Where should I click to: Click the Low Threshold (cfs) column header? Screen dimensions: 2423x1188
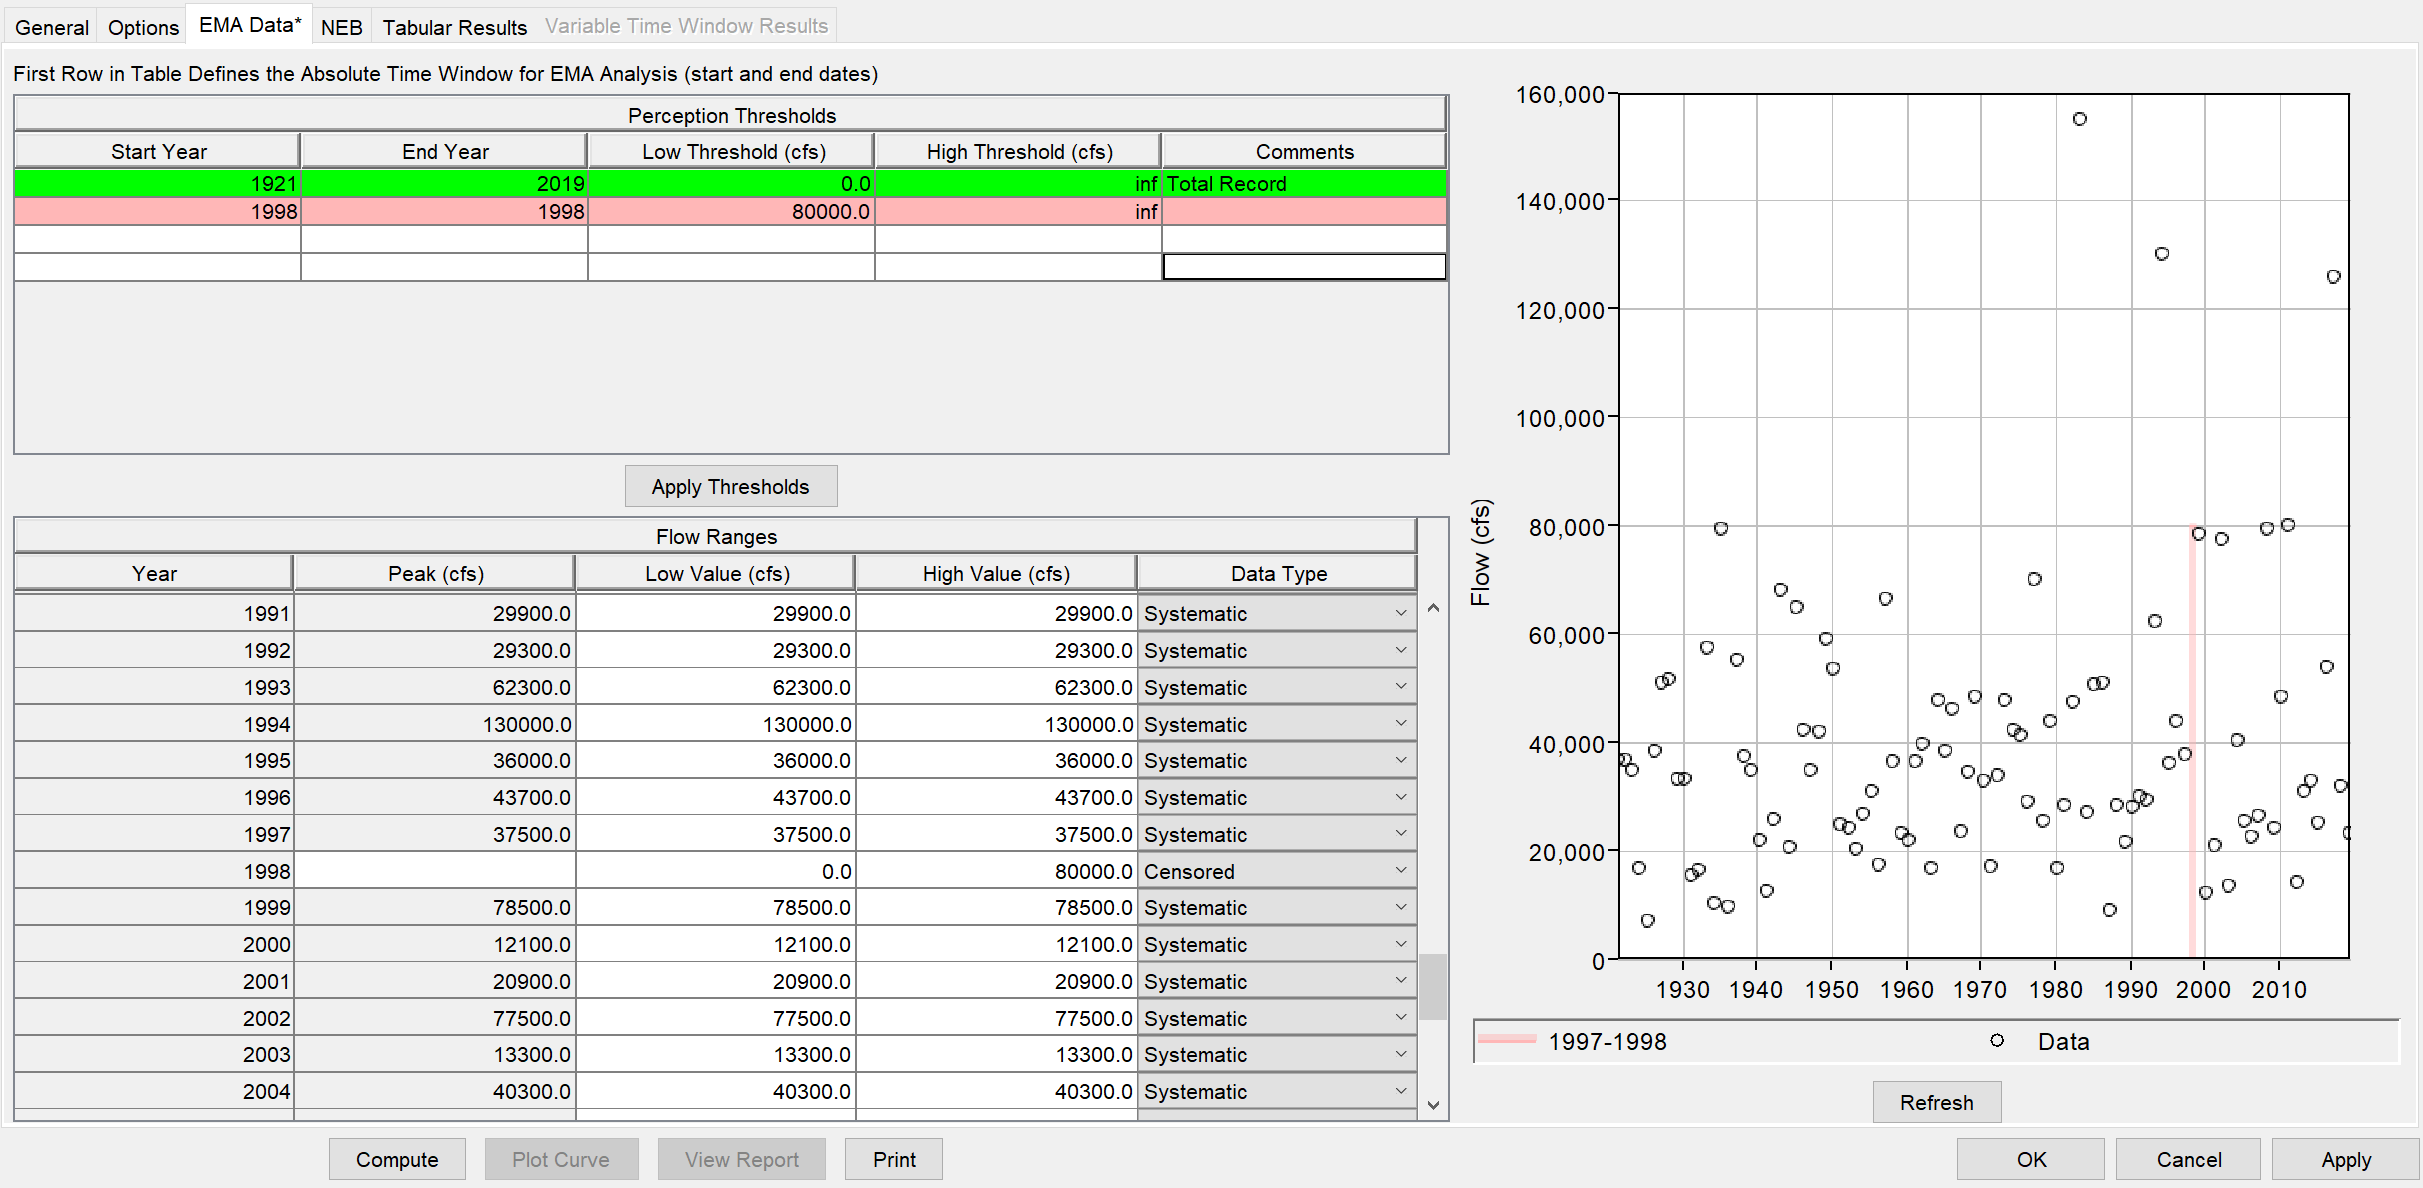tap(731, 151)
